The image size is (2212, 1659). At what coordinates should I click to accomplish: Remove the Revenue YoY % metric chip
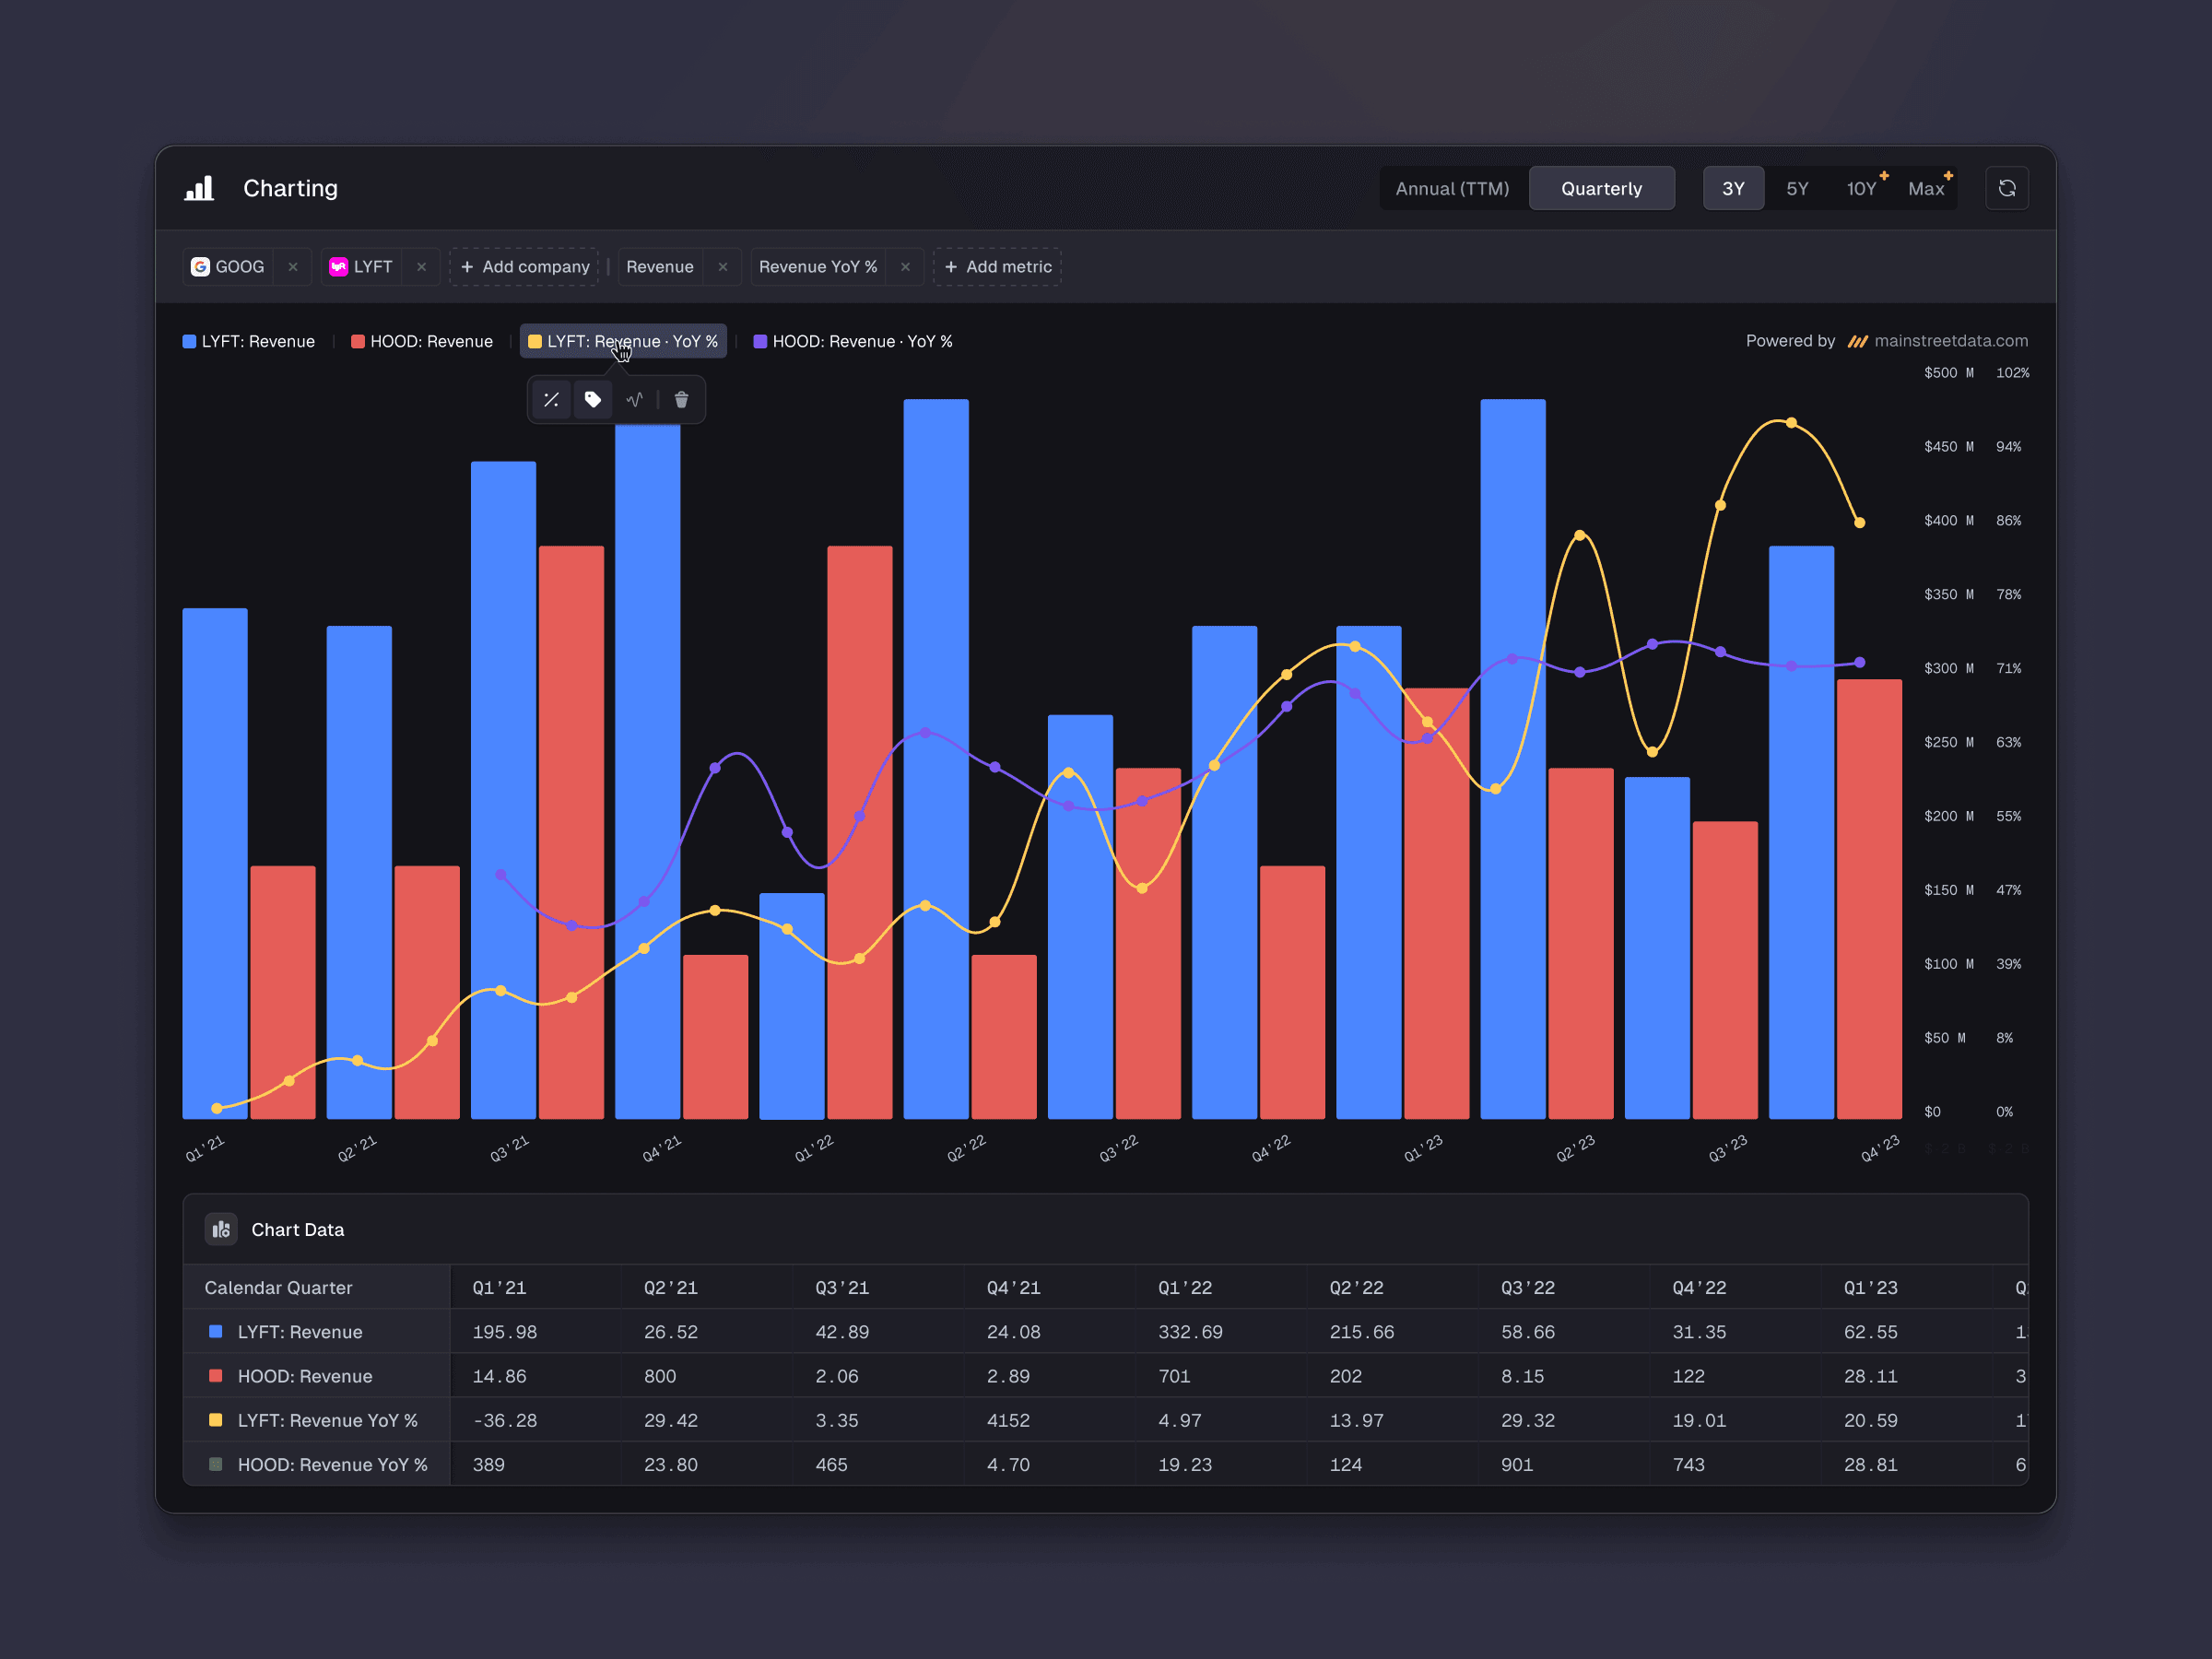point(905,267)
